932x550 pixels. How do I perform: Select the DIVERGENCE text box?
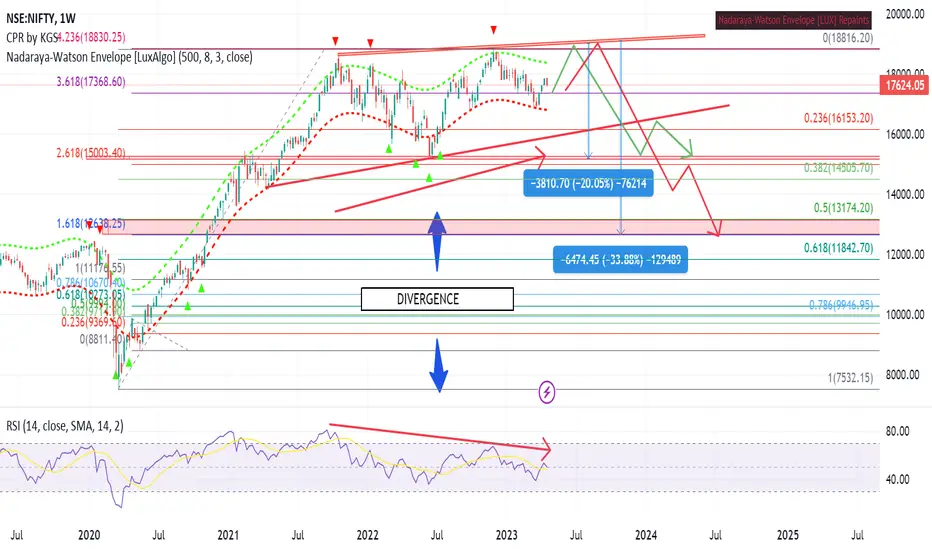(437, 299)
